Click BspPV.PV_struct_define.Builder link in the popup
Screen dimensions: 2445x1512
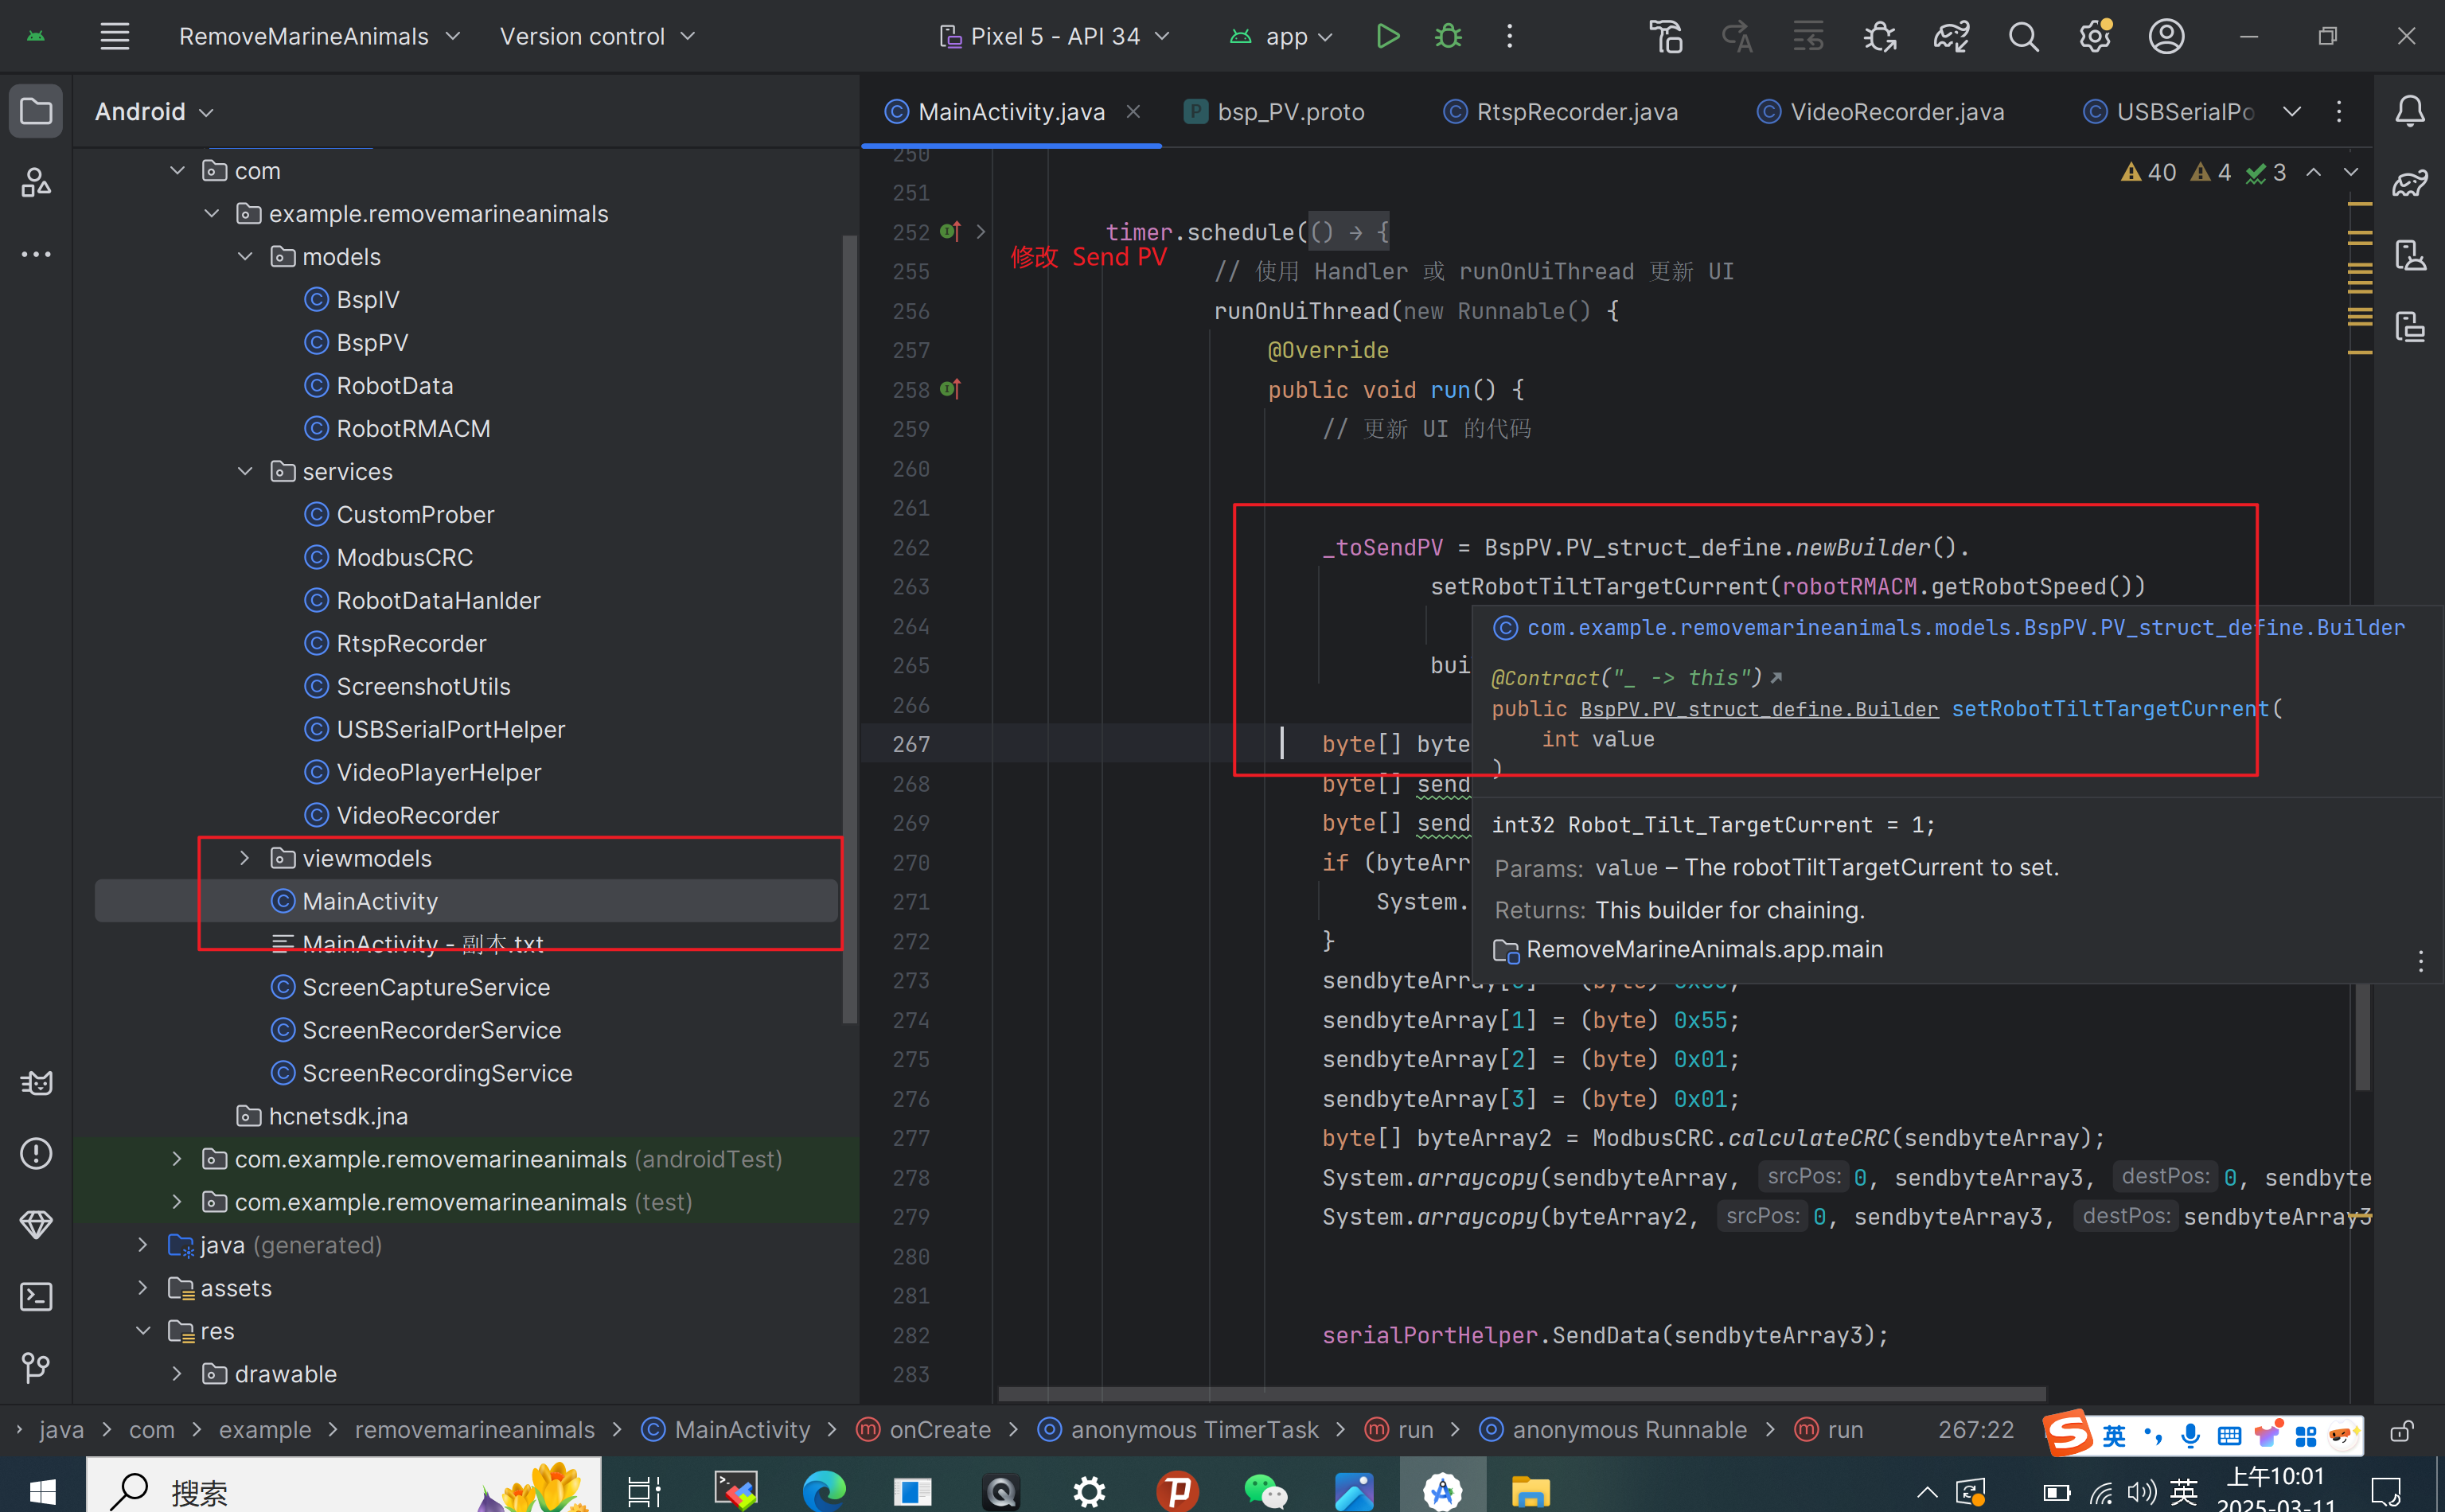(x=1758, y=709)
